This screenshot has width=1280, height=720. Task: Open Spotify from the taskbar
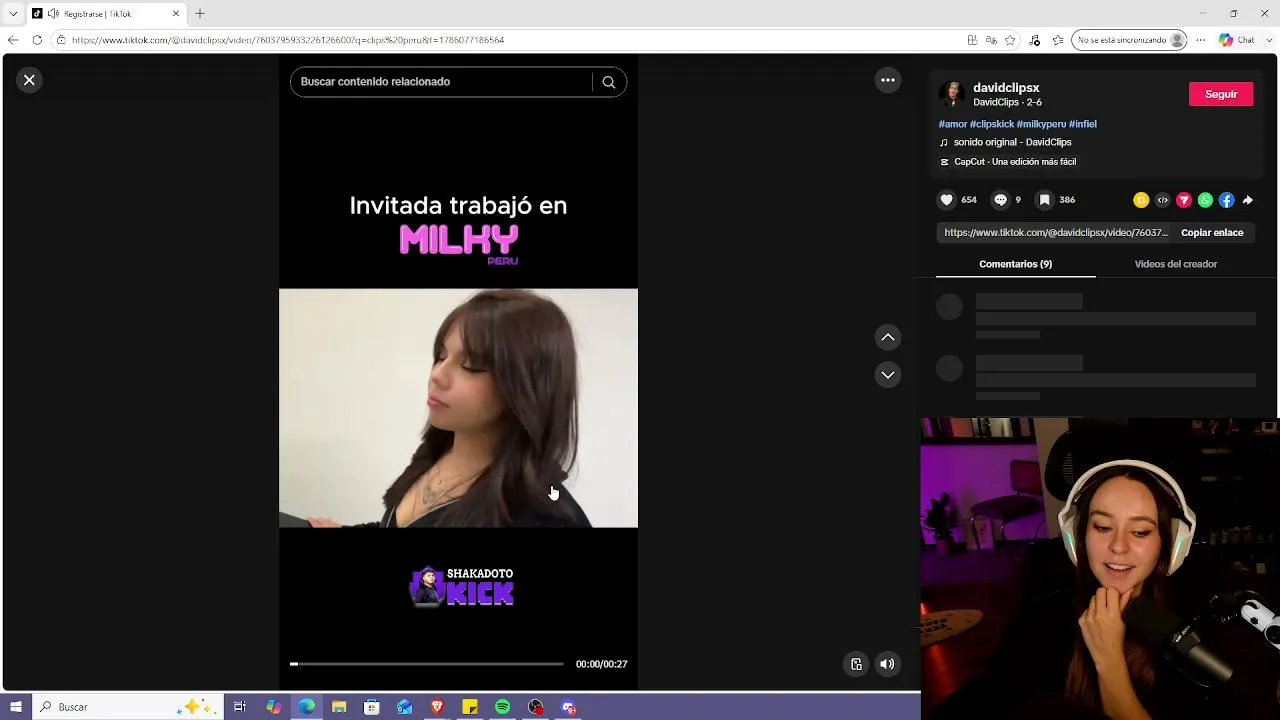(503, 707)
